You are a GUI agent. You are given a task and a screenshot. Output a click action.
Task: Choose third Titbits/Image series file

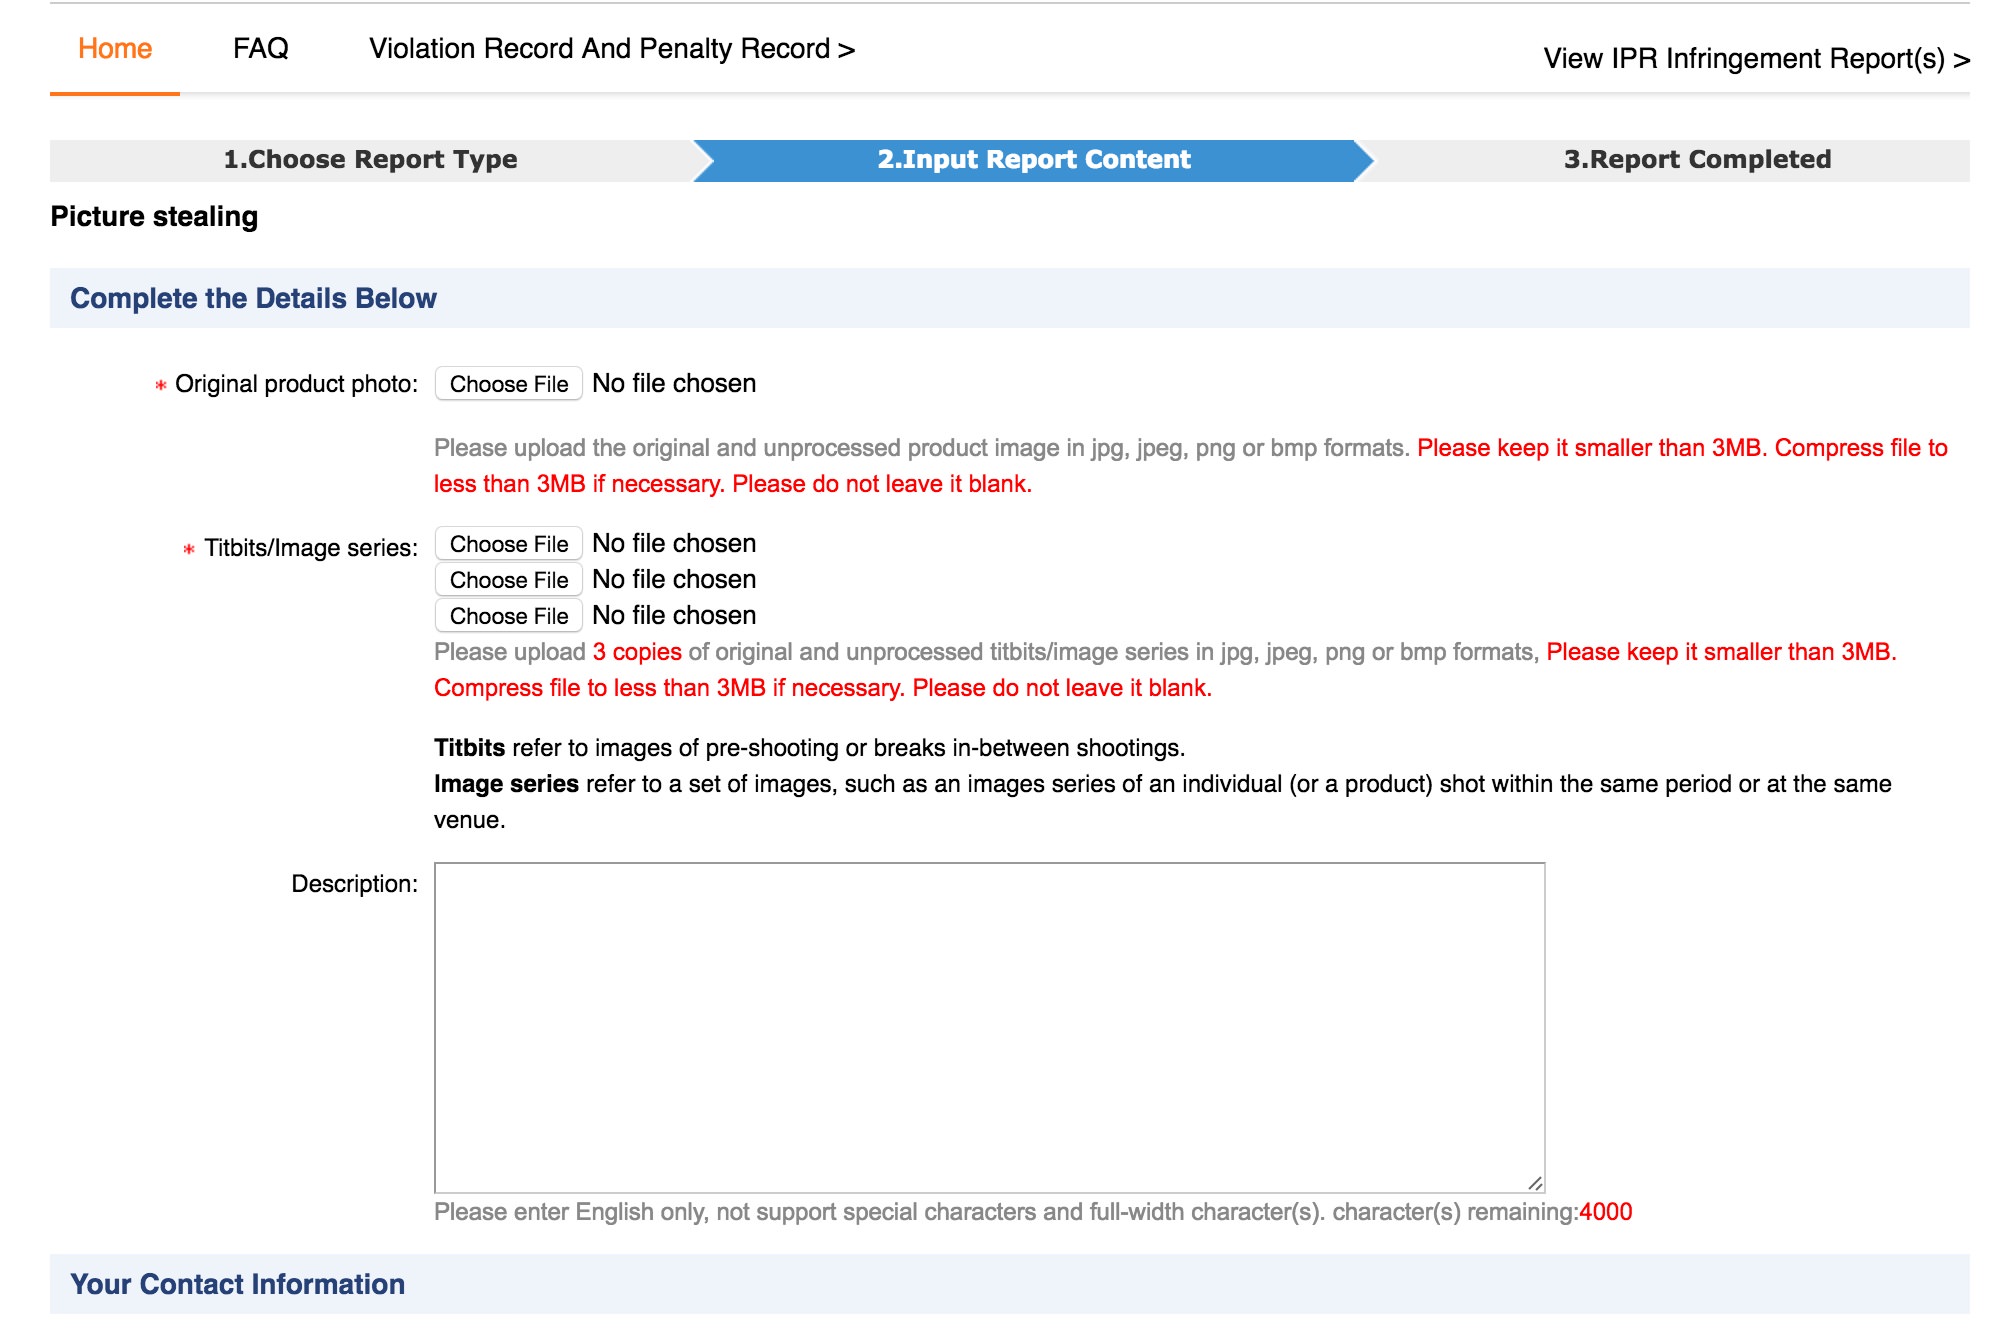click(x=508, y=616)
